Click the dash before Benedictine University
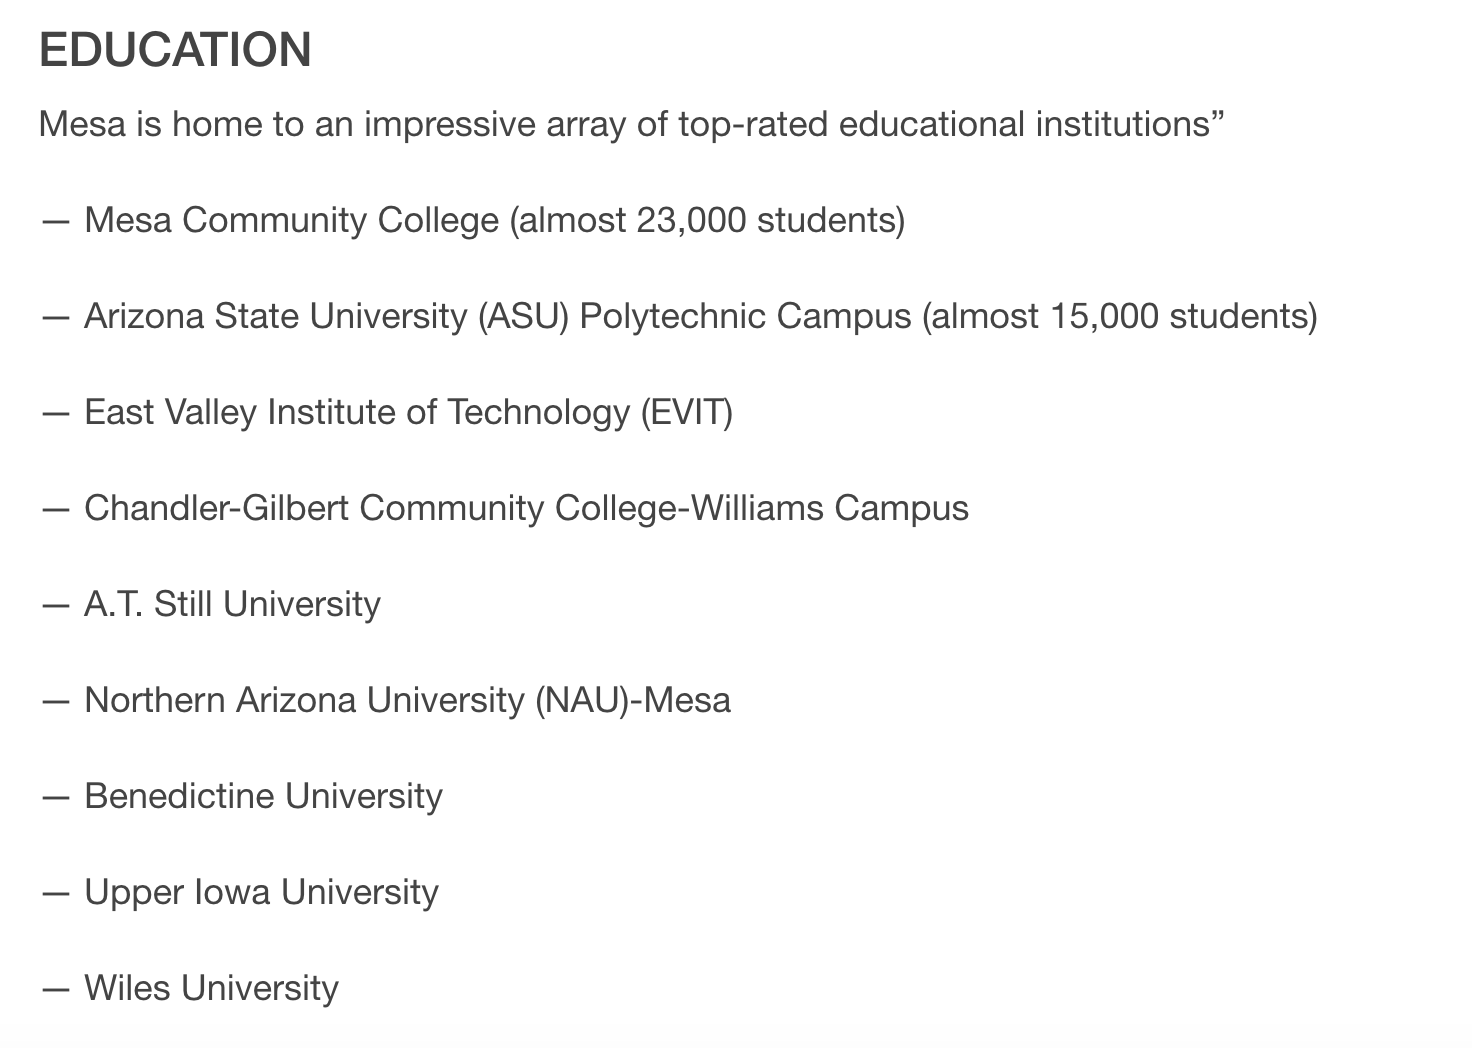1472x1048 pixels. click(x=55, y=796)
